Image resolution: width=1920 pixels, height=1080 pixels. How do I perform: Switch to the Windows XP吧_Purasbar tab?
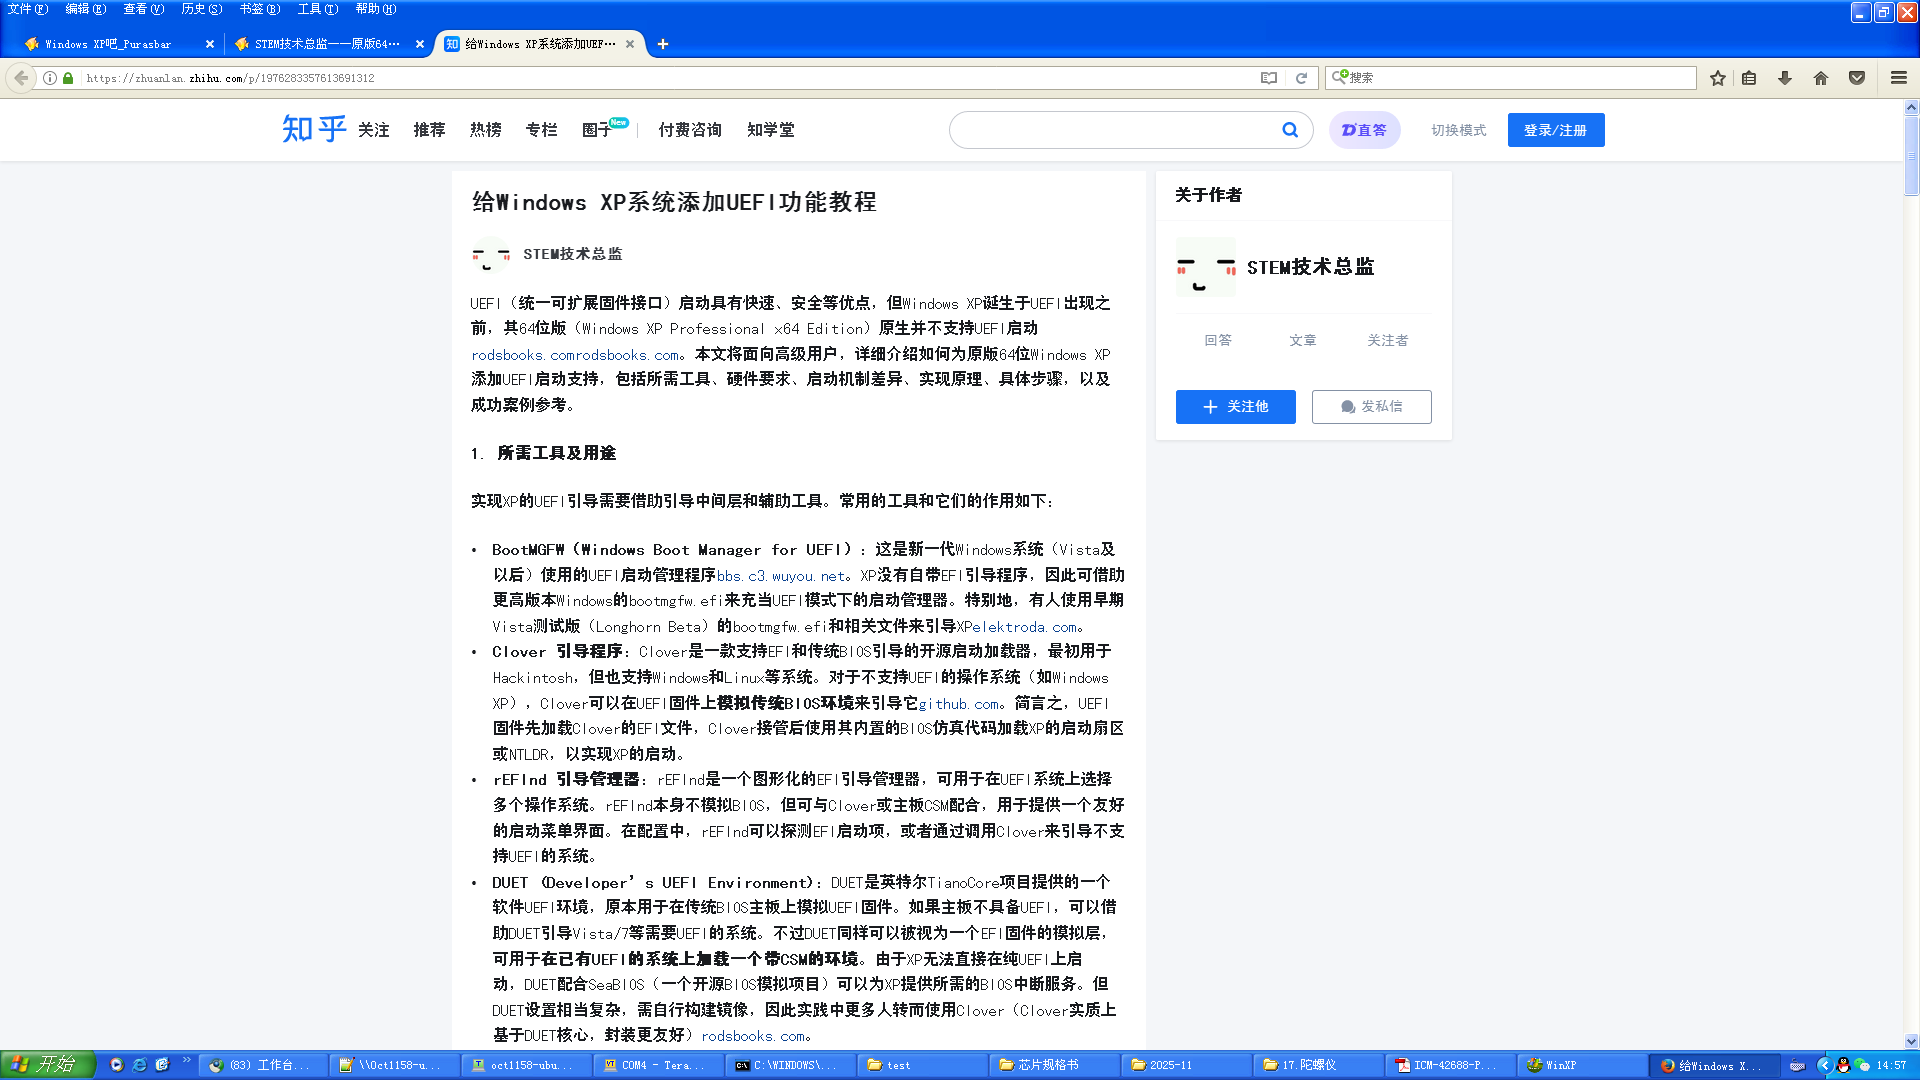click(x=108, y=44)
